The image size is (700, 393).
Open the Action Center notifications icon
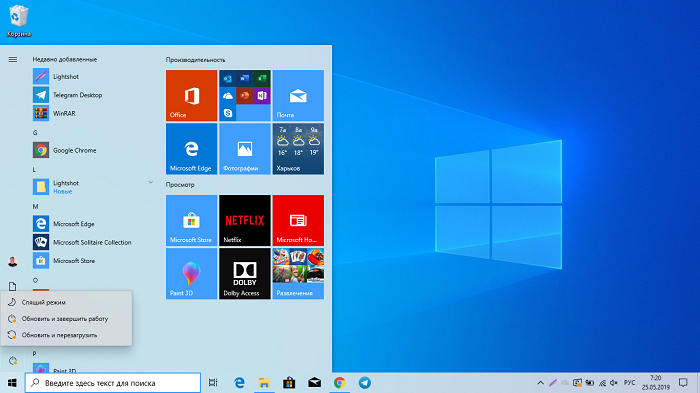[x=683, y=383]
